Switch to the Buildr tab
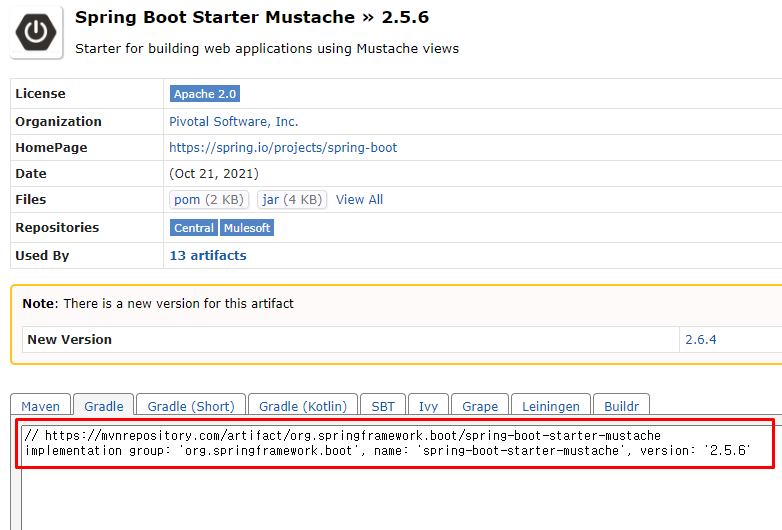 pyautogui.click(x=621, y=406)
